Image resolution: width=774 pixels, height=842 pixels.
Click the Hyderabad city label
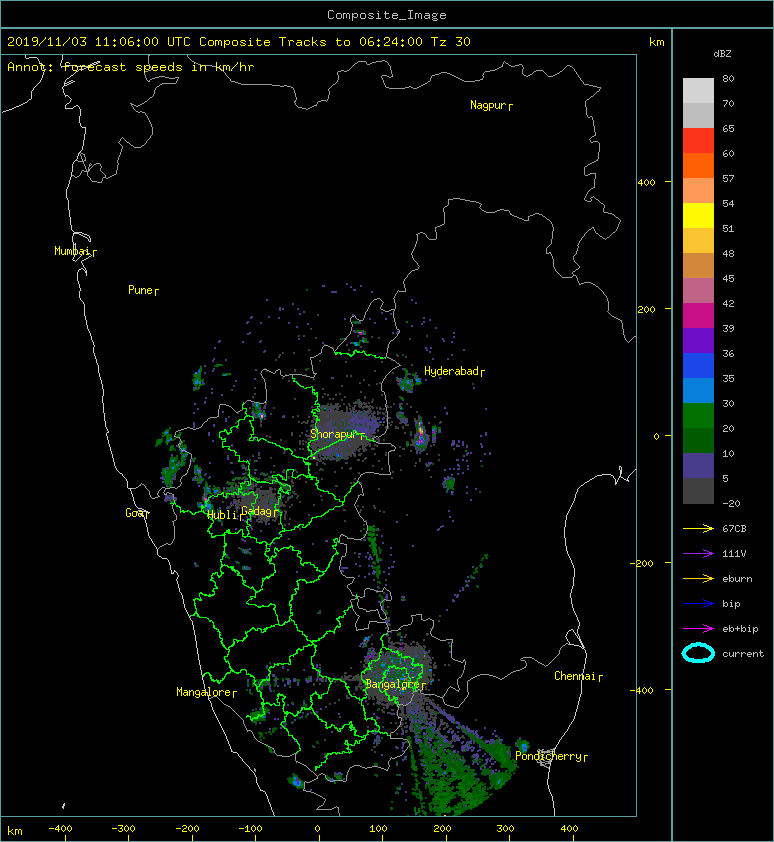point(451,371)
